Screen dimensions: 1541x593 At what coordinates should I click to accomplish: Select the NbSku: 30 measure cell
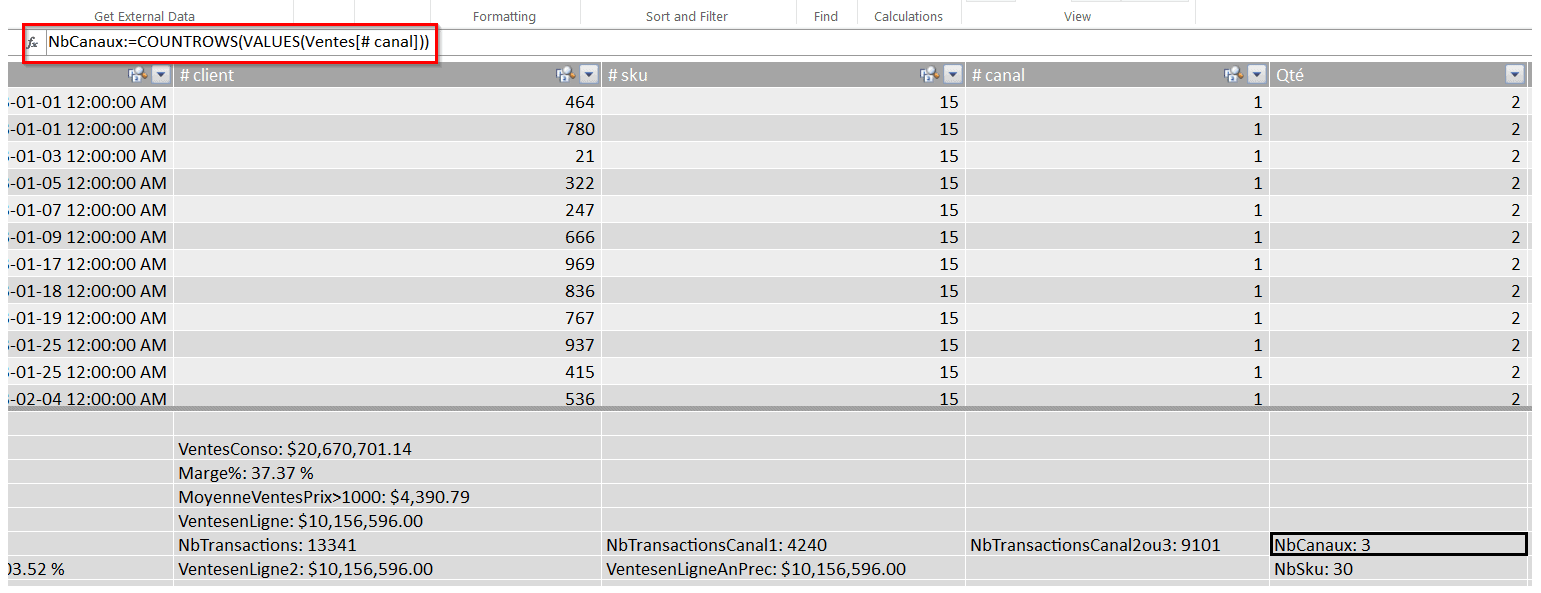[x=1398, y=569]
